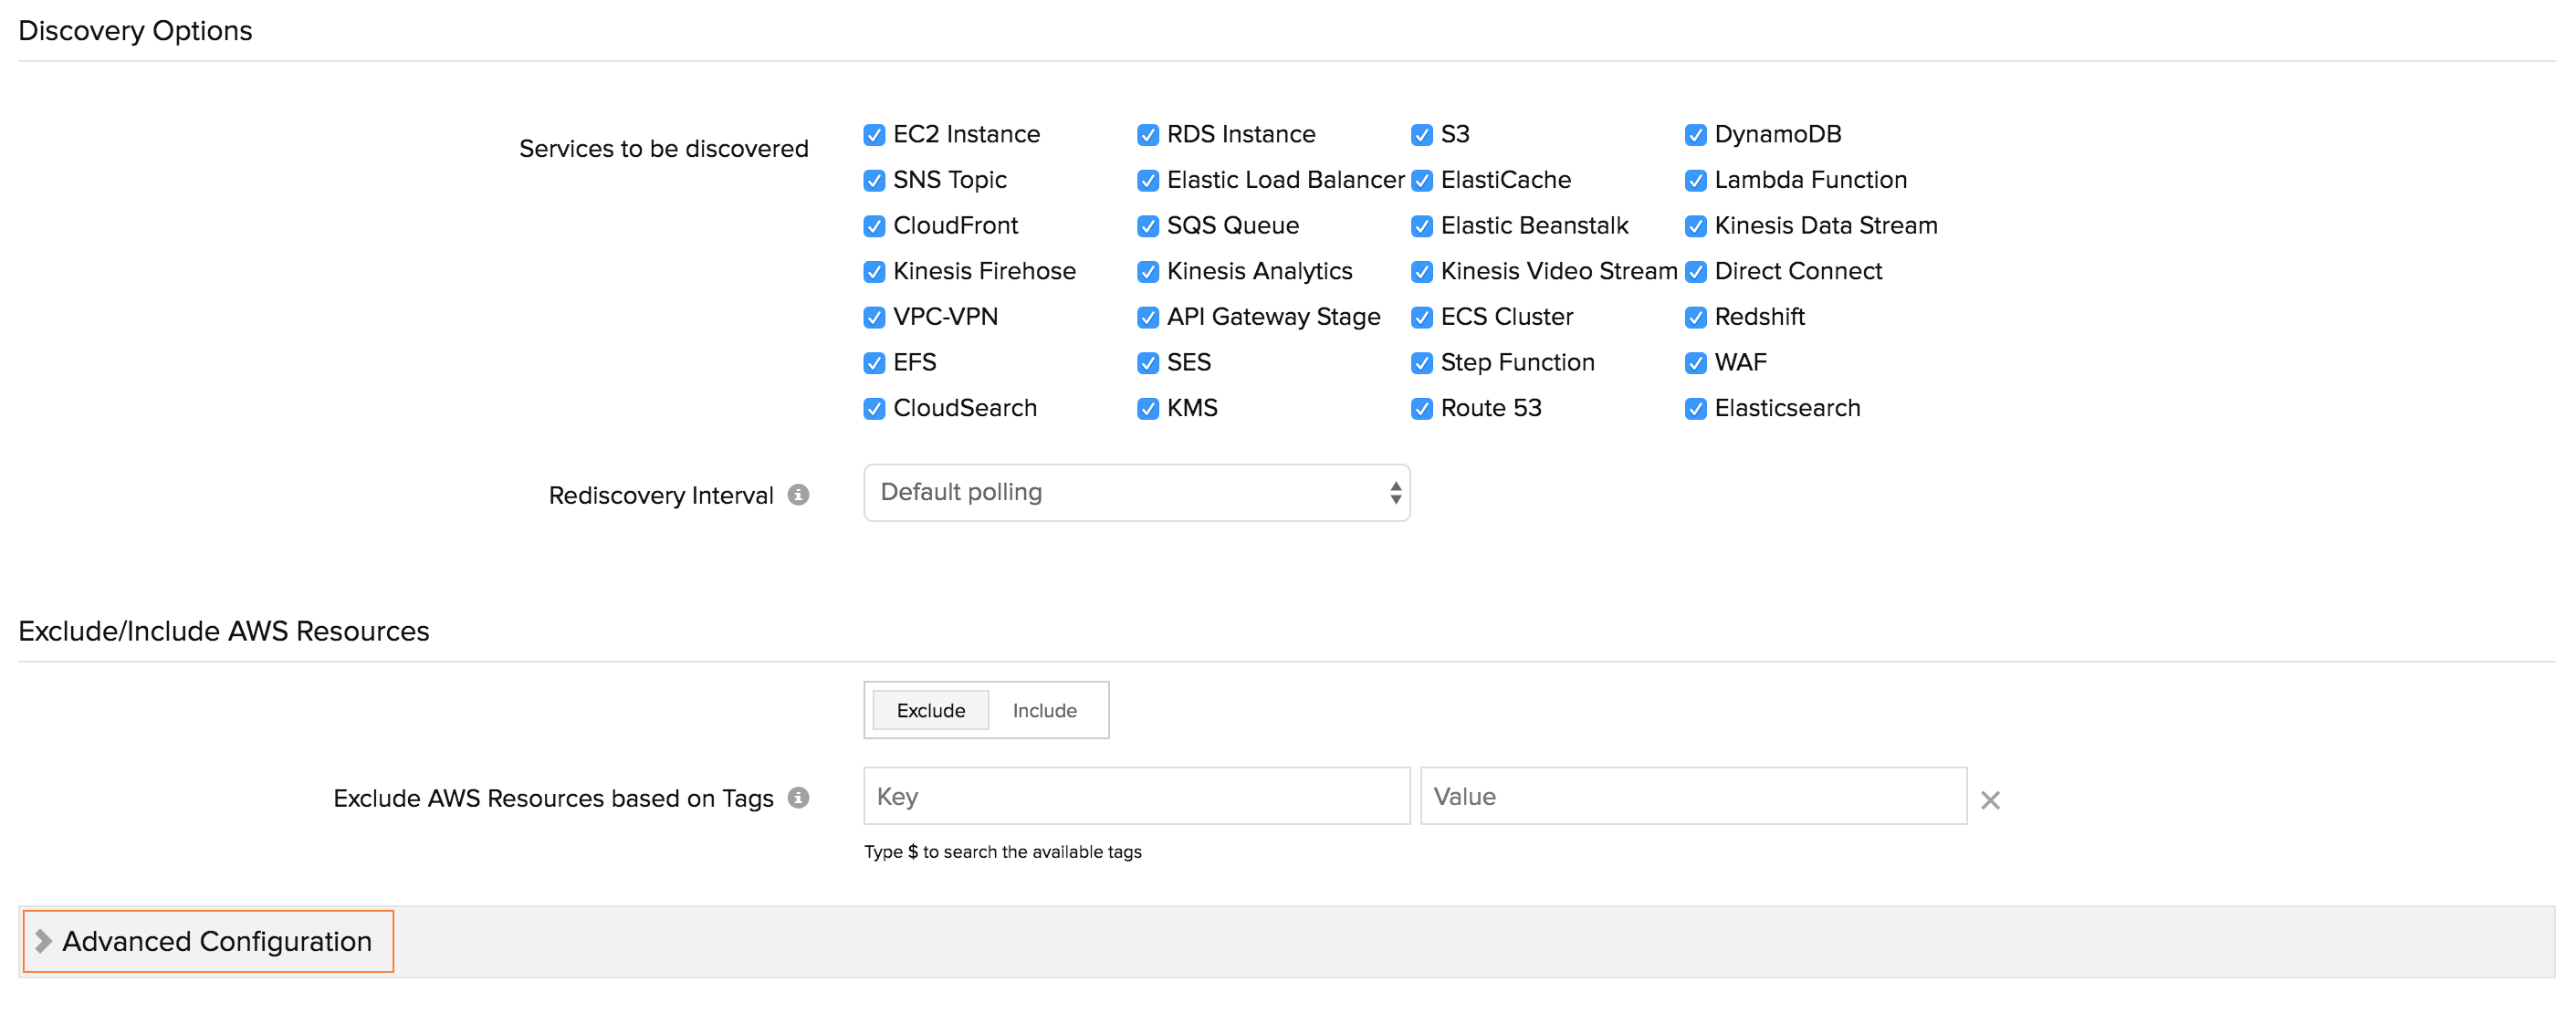Screen dimensions: 2576x1013
Task: Toggle the Direct Connect checkbox
Action: pyautogui.click(x=1696, y=272)
